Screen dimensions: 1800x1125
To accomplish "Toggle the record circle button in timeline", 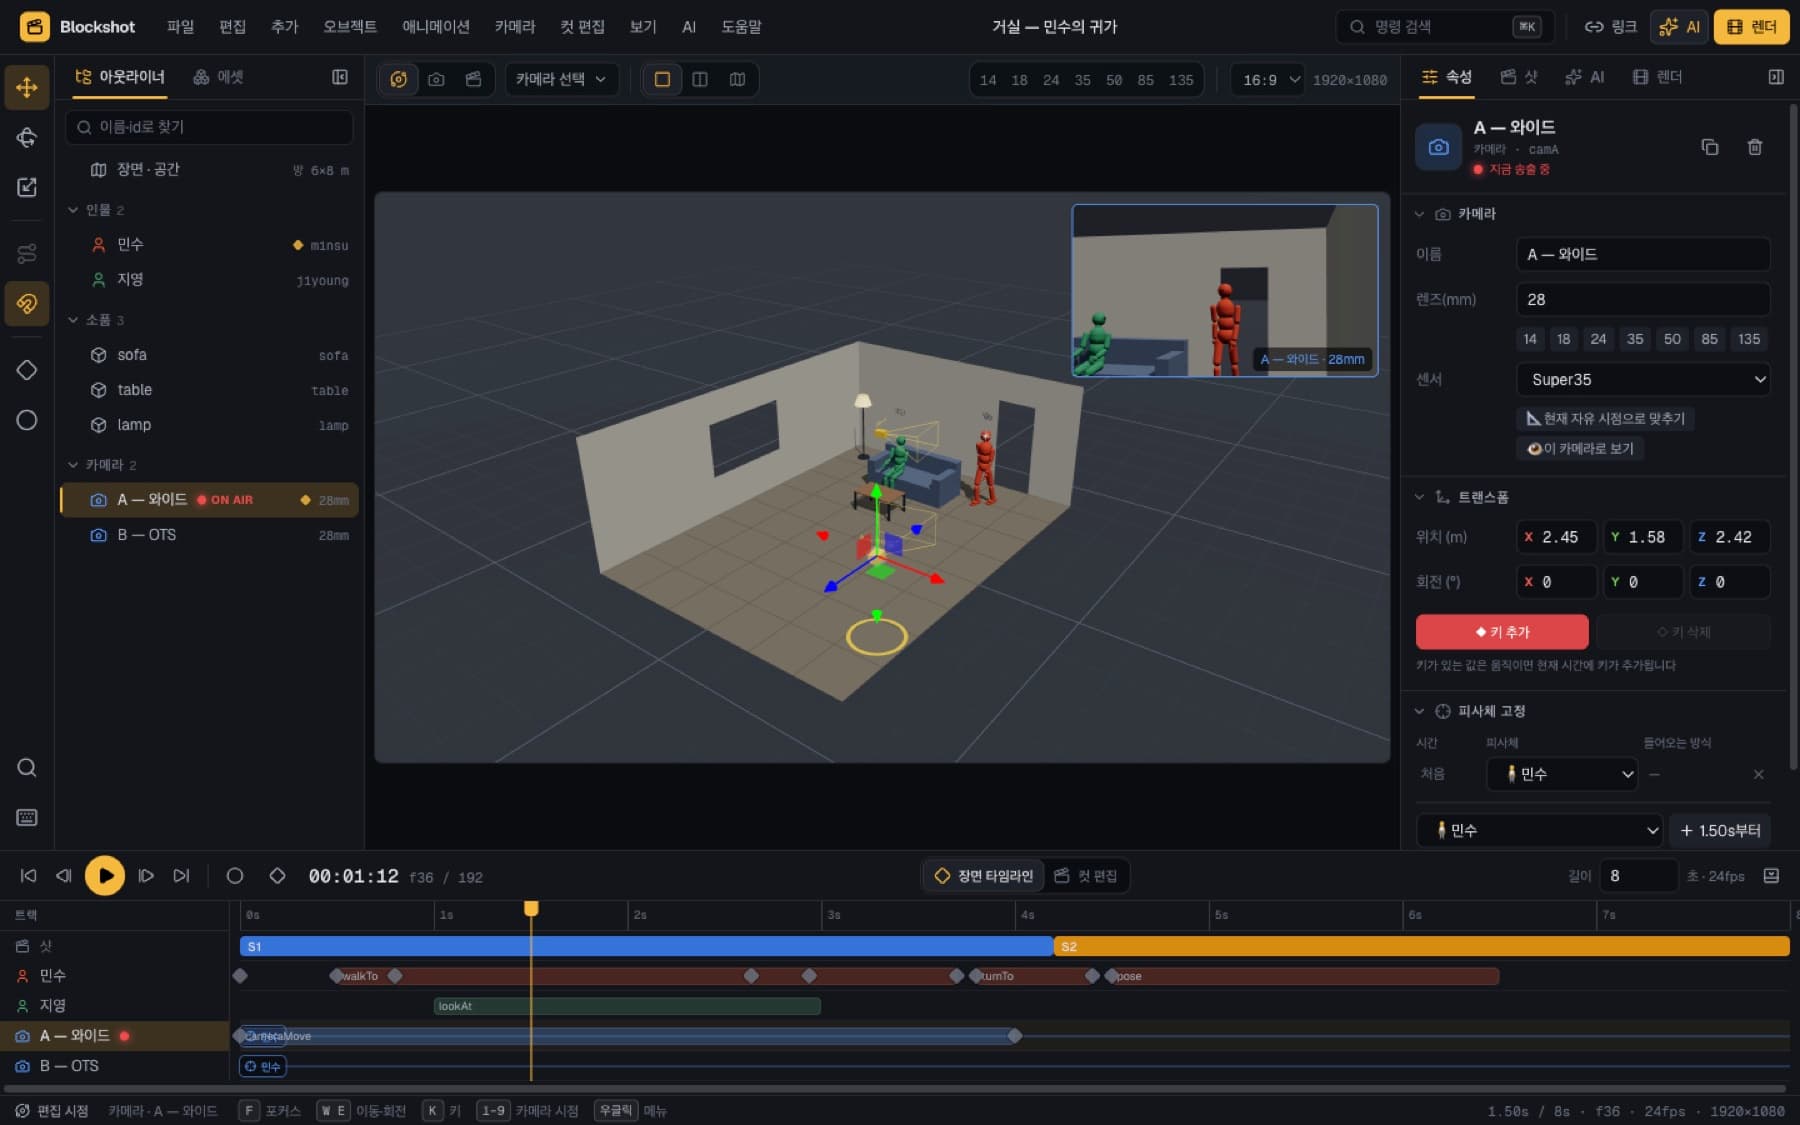I will (x=235, y=876).
